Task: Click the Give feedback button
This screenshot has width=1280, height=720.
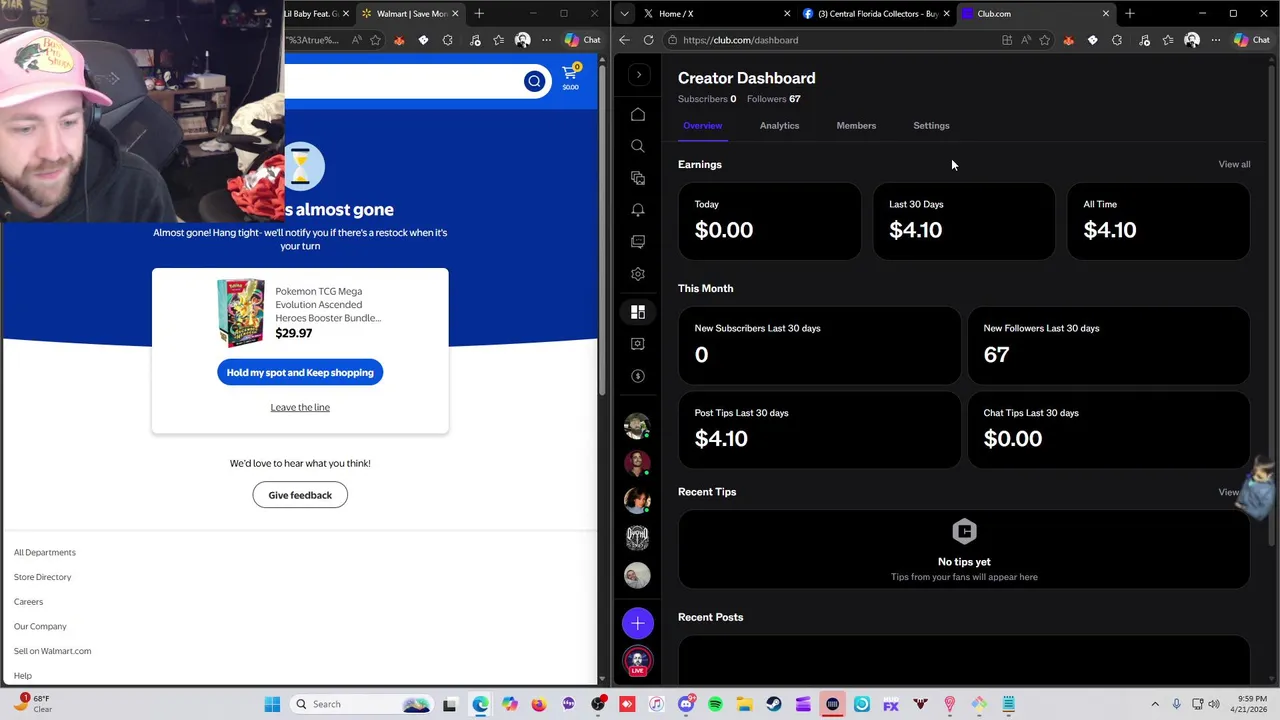Action: pyautogui.click(x=300, y=495)
